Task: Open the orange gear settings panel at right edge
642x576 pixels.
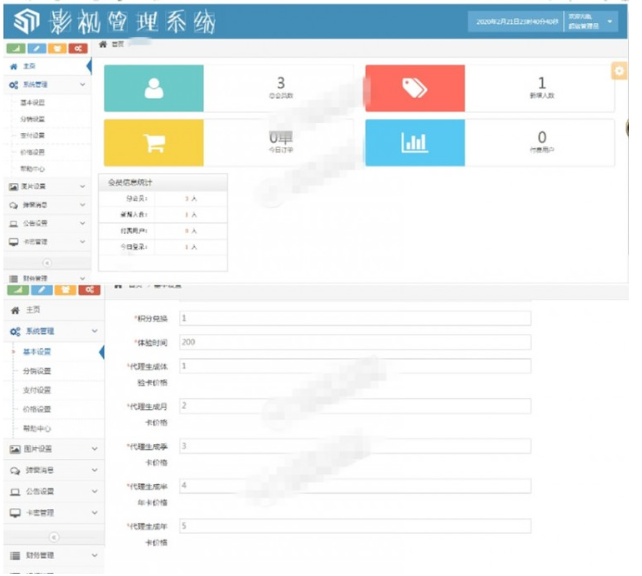Action: click(x=619, y=70)
